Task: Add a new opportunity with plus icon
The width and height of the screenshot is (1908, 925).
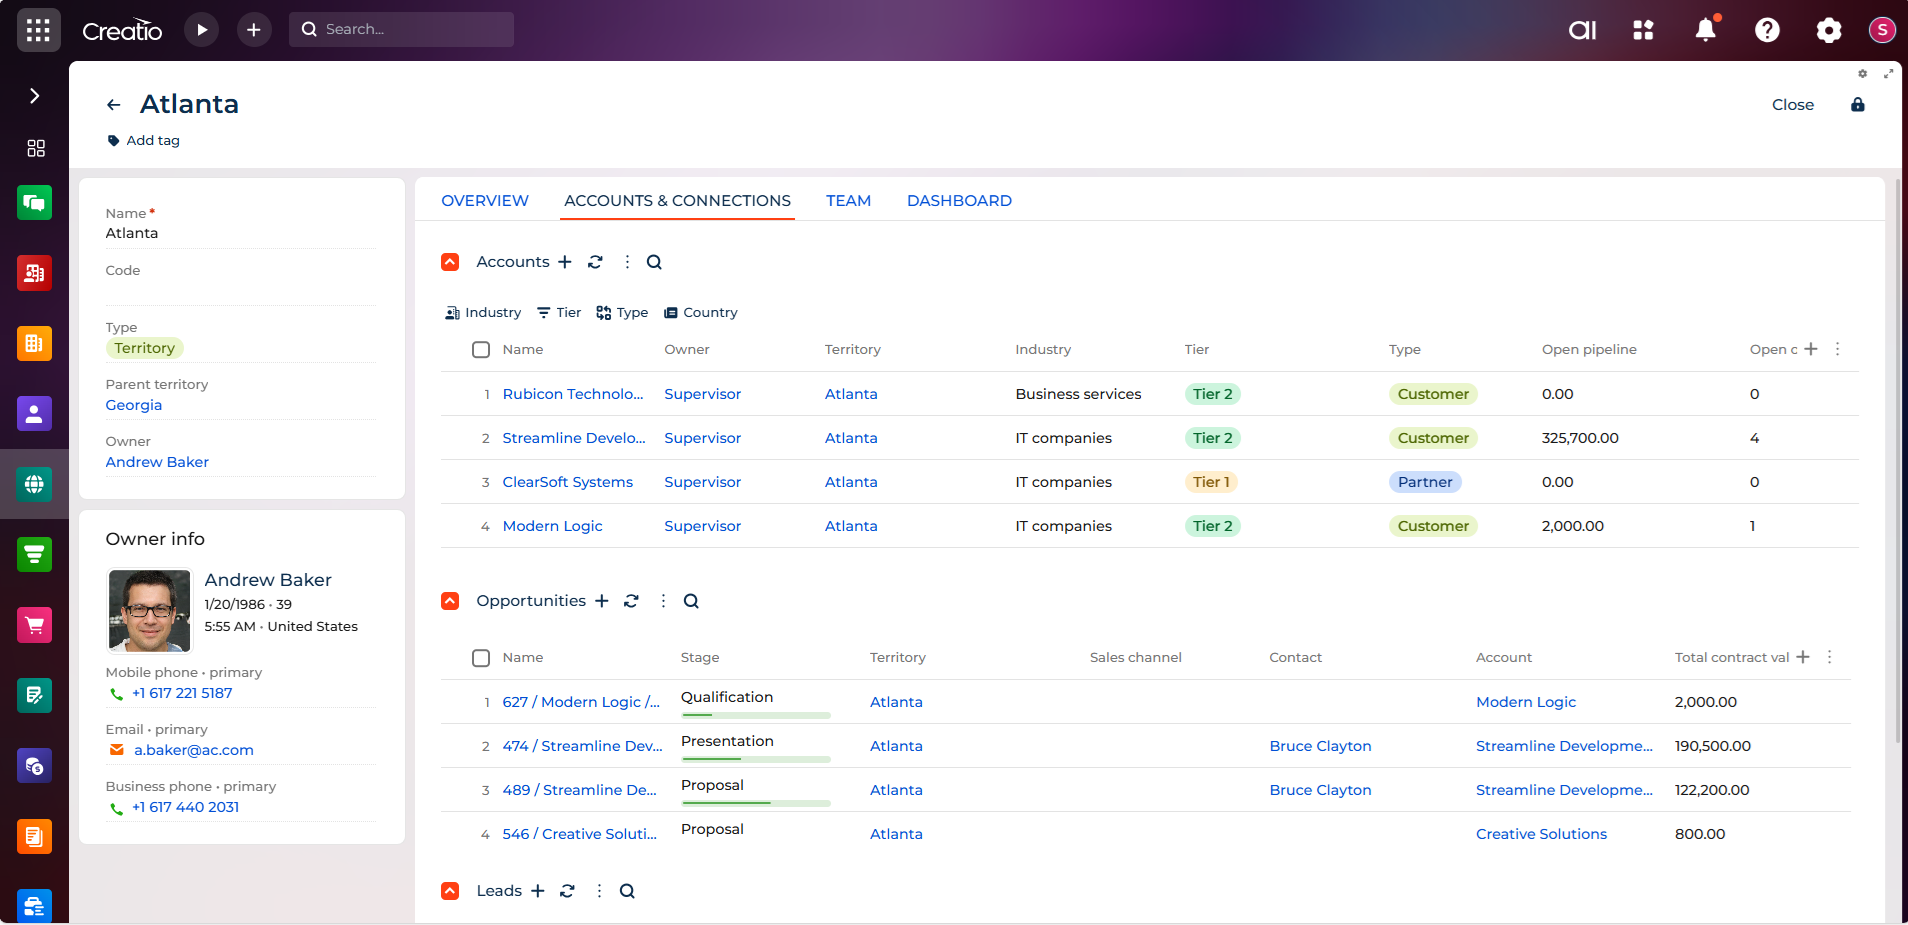Action: (x=601, y=601)
